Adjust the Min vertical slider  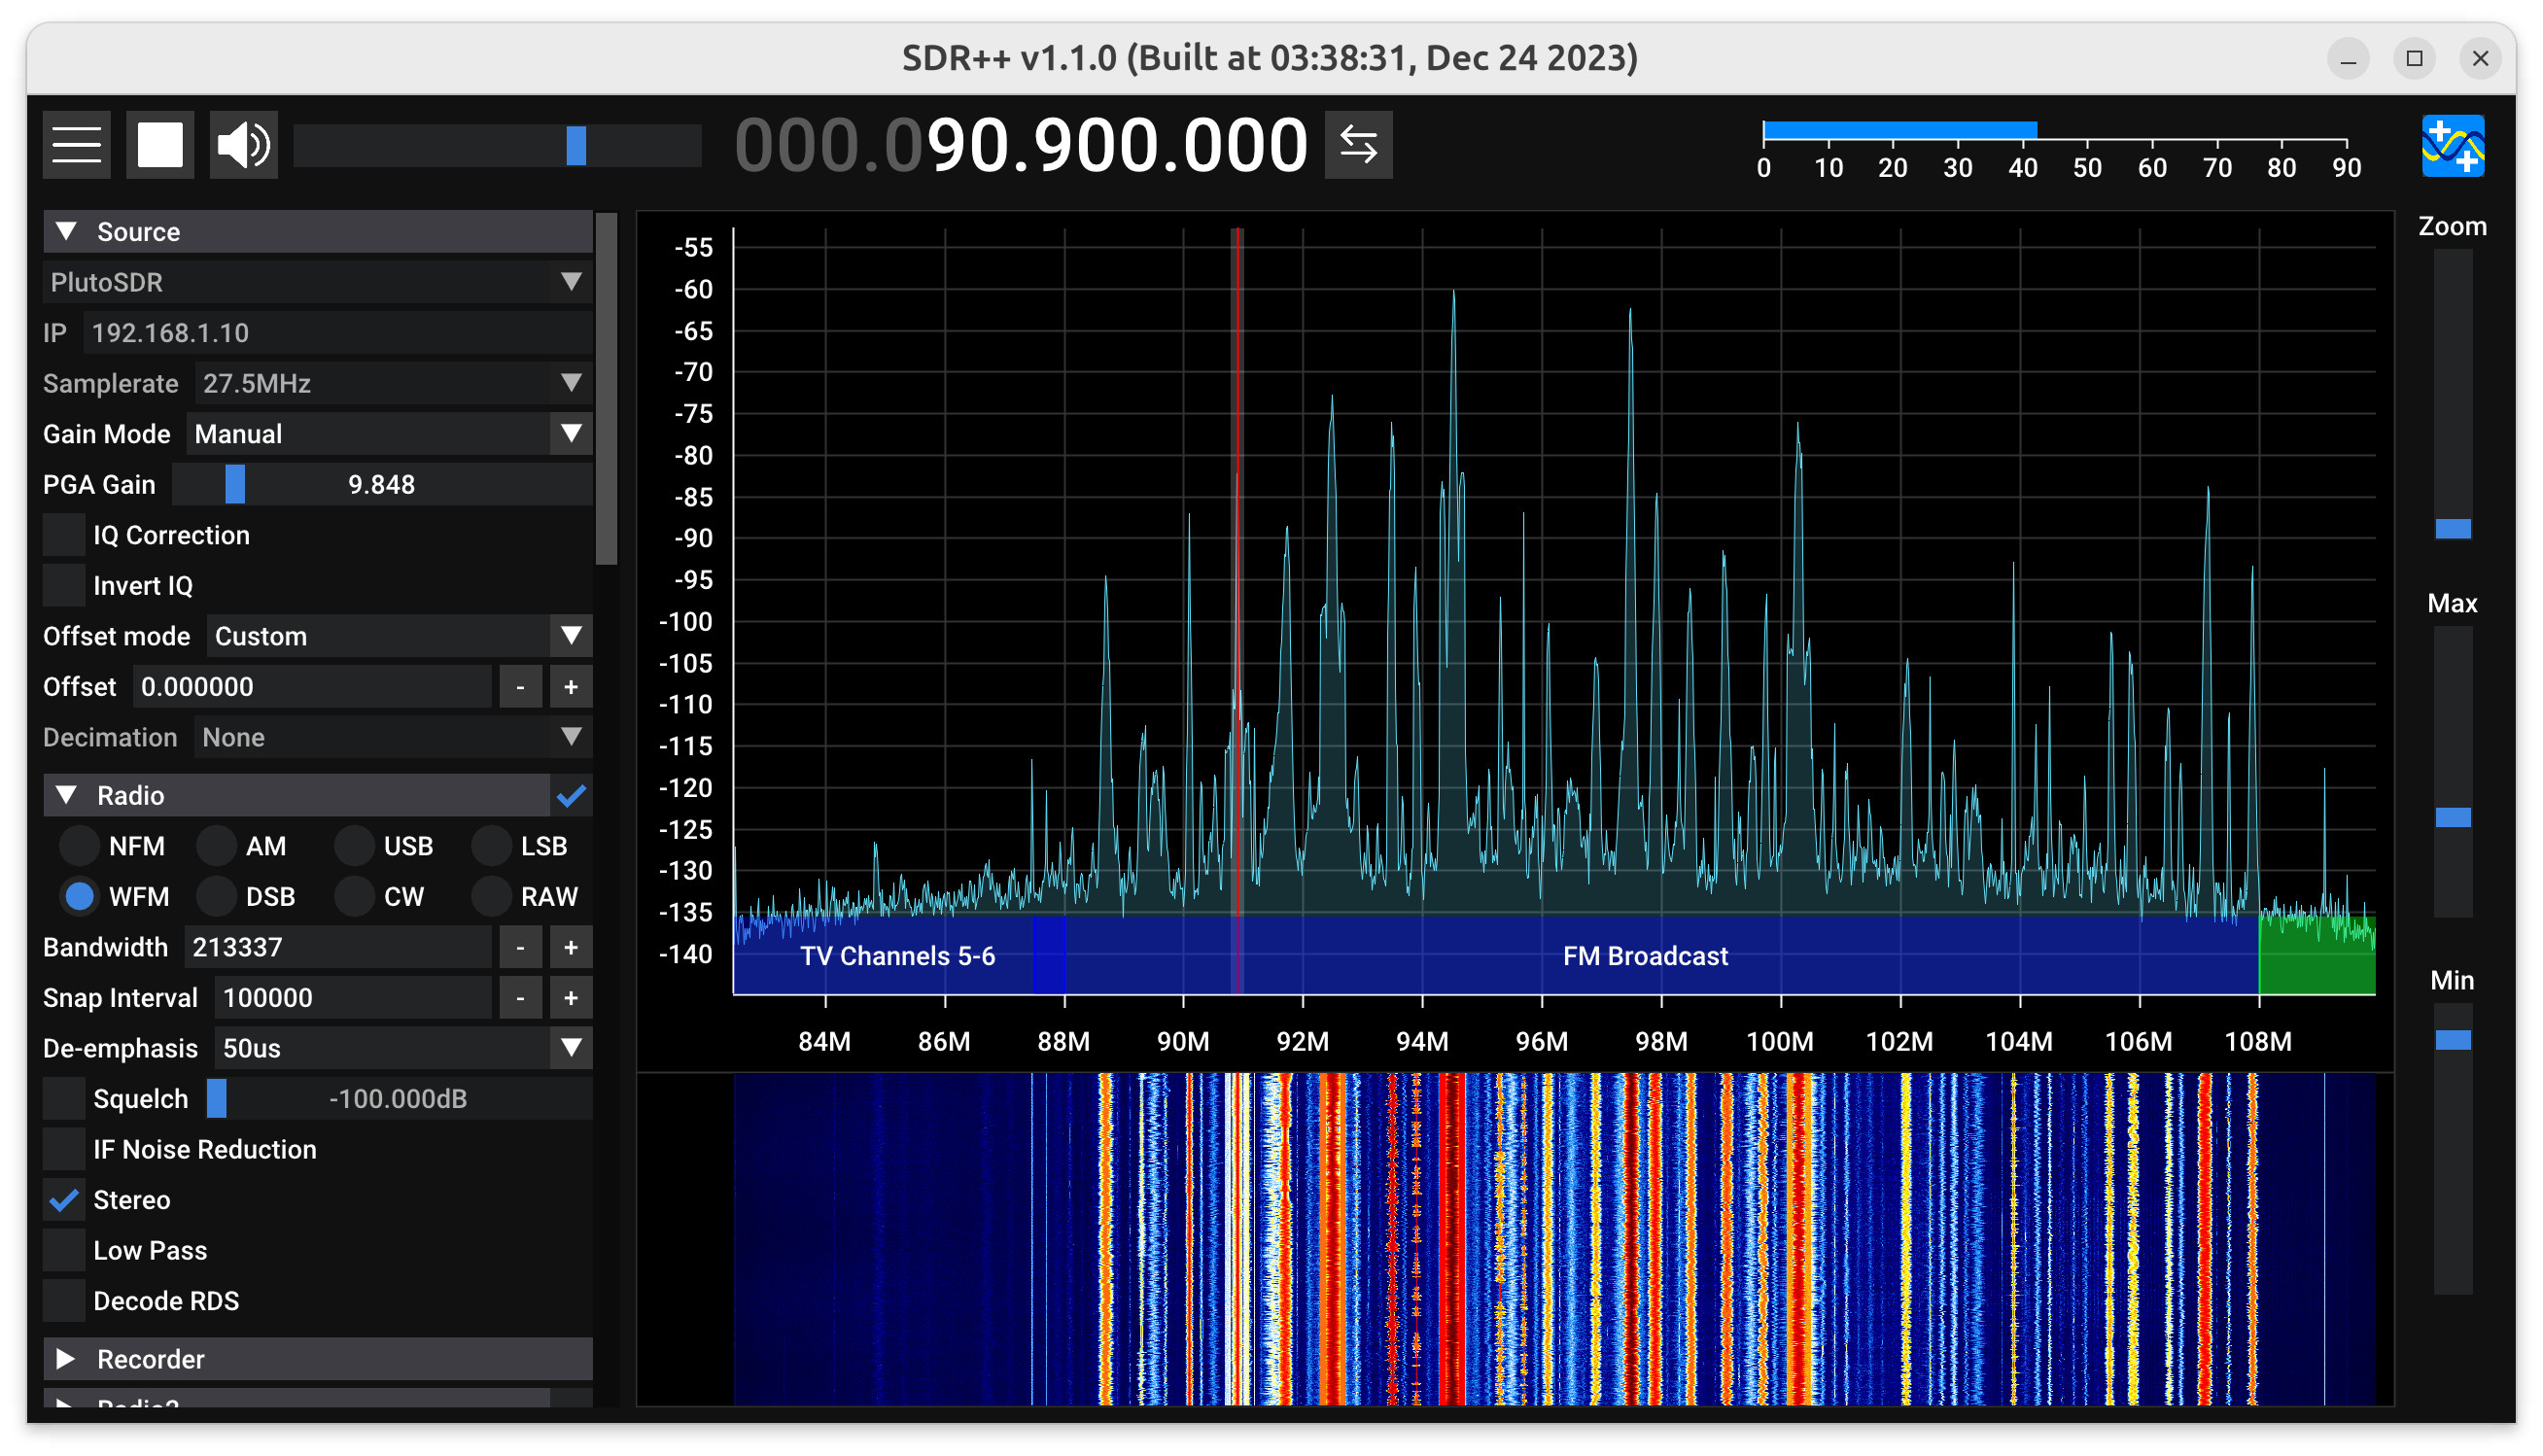coord(2451,1149)
